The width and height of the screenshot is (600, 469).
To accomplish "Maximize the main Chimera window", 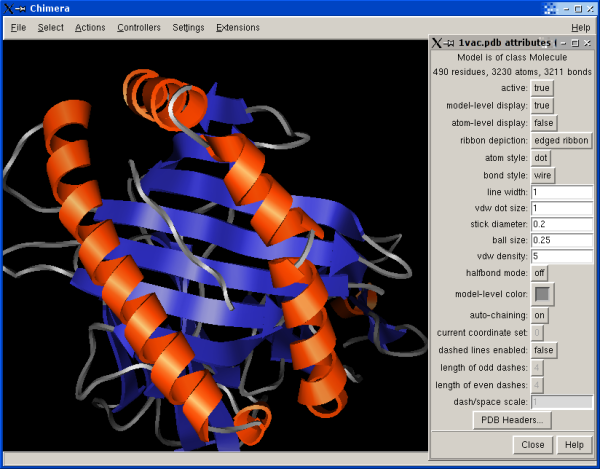I will [x=577, y=8].
